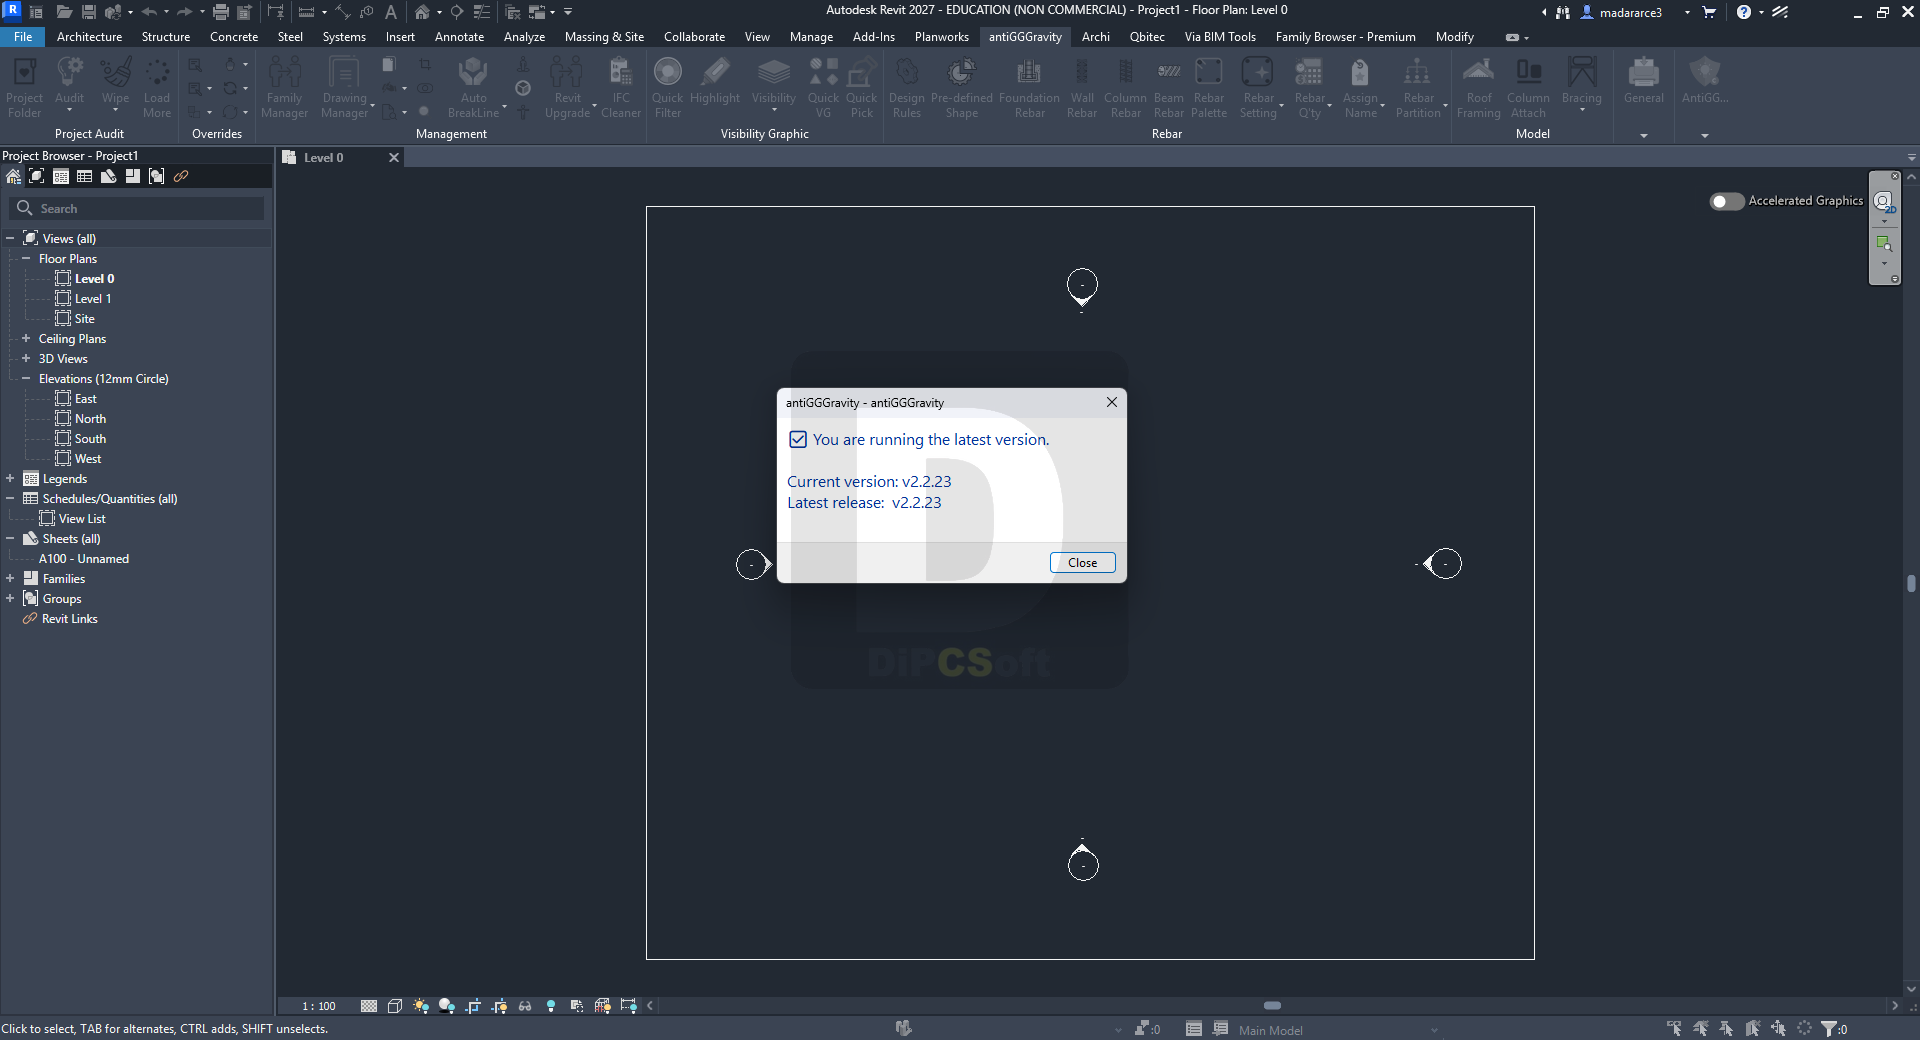Click the Close Inactive Views icon
Image resolution: width=1920 pixels, height=1040 pixels.
click(513, 12)
